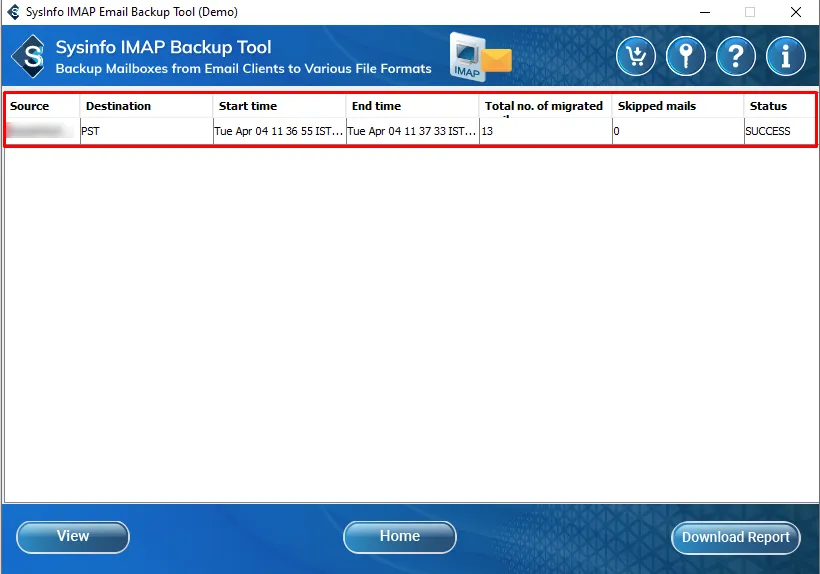Screen dimensions: 820x574
Task: Select the blurred source account cell
Action: 43,131
